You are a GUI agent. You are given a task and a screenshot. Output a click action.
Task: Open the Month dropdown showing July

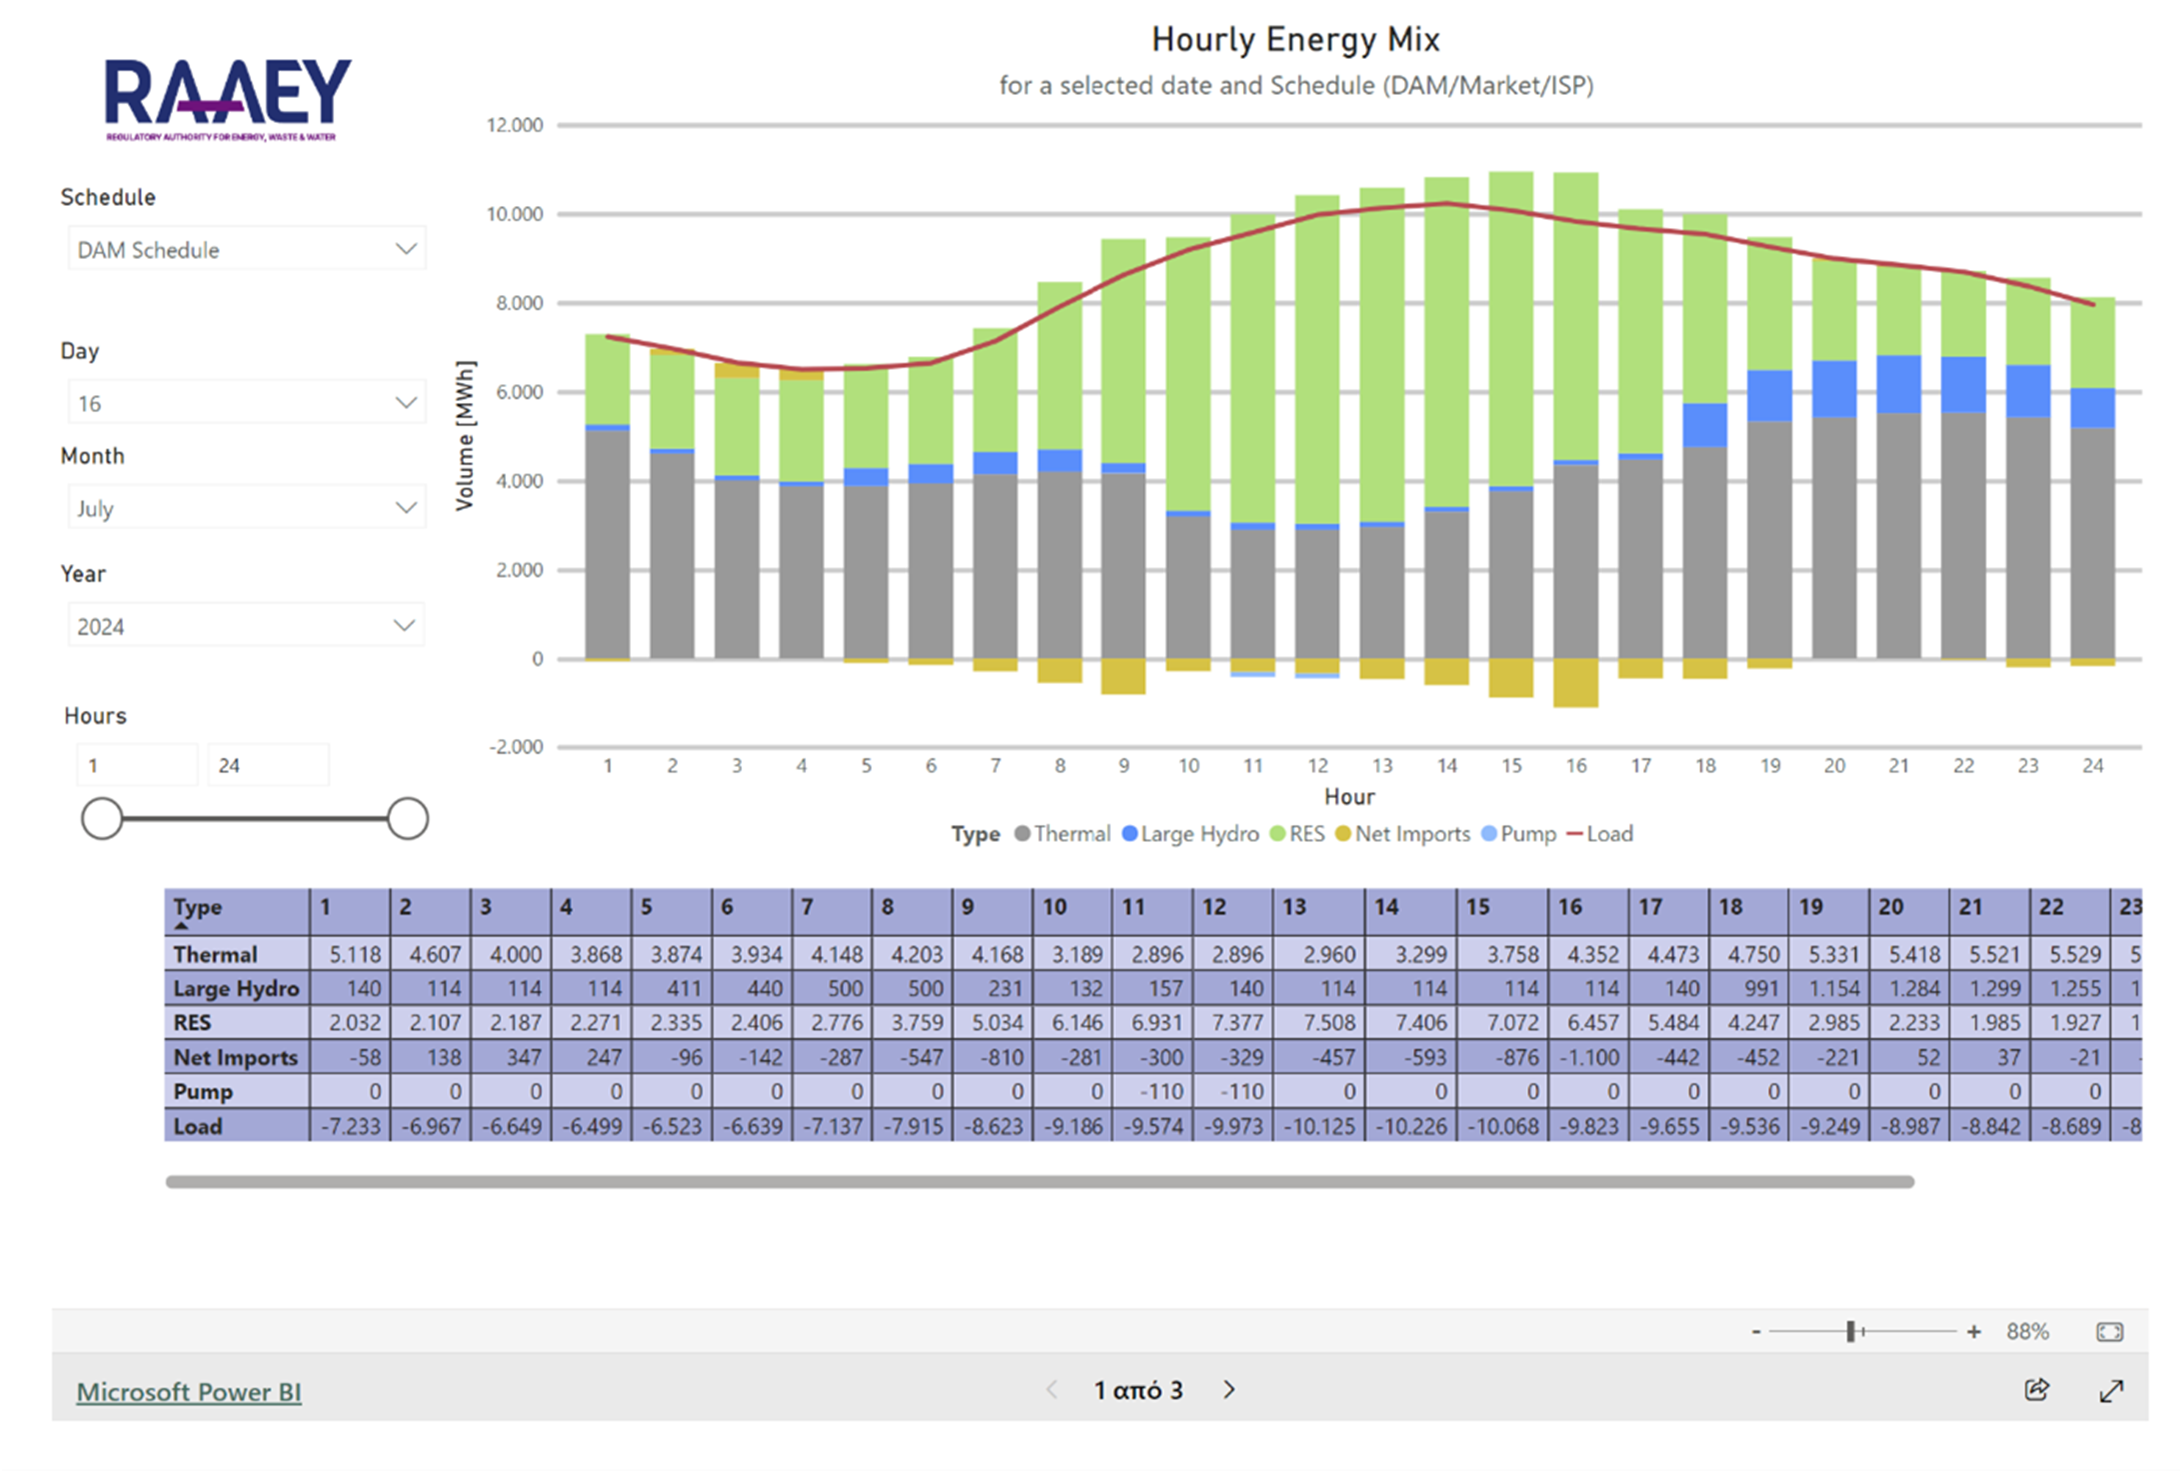pyautogui.click(x=247, y=508)
